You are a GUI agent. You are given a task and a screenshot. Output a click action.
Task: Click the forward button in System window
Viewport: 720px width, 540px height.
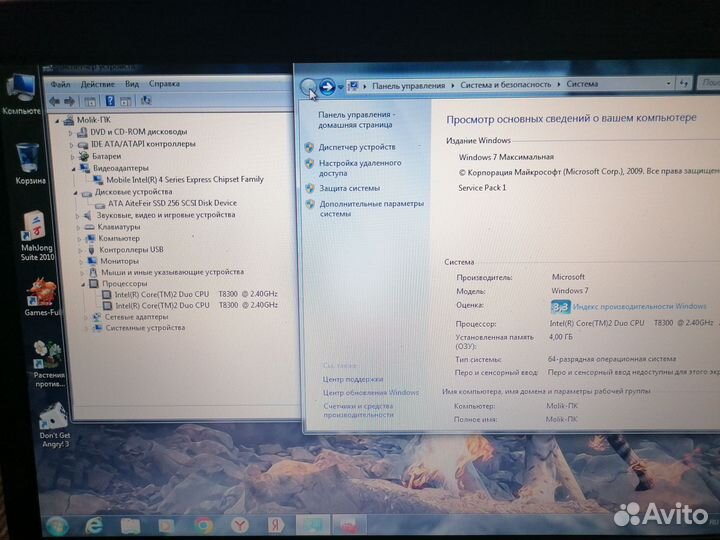coord(327,86)
